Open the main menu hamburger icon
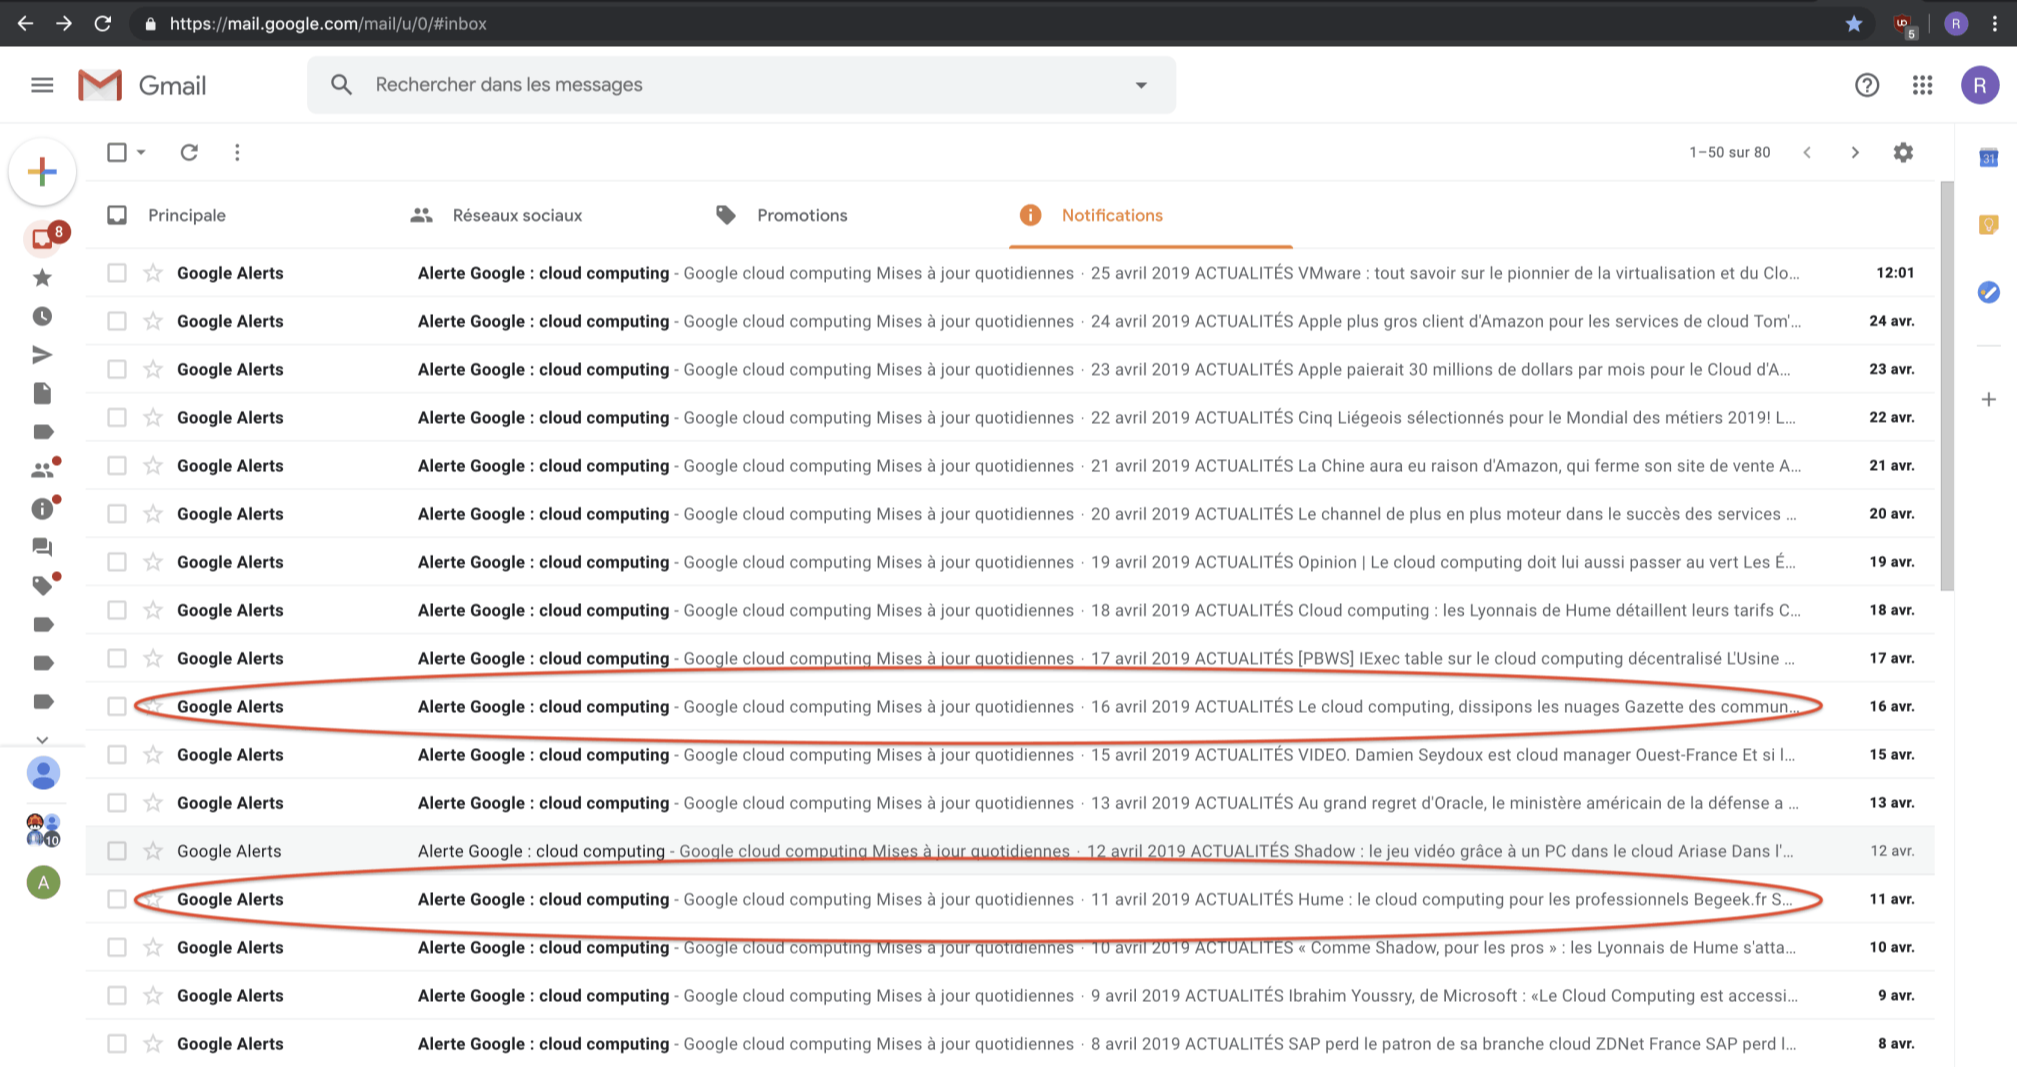Screen dimensions: 2017x1067 pos(42,85)
